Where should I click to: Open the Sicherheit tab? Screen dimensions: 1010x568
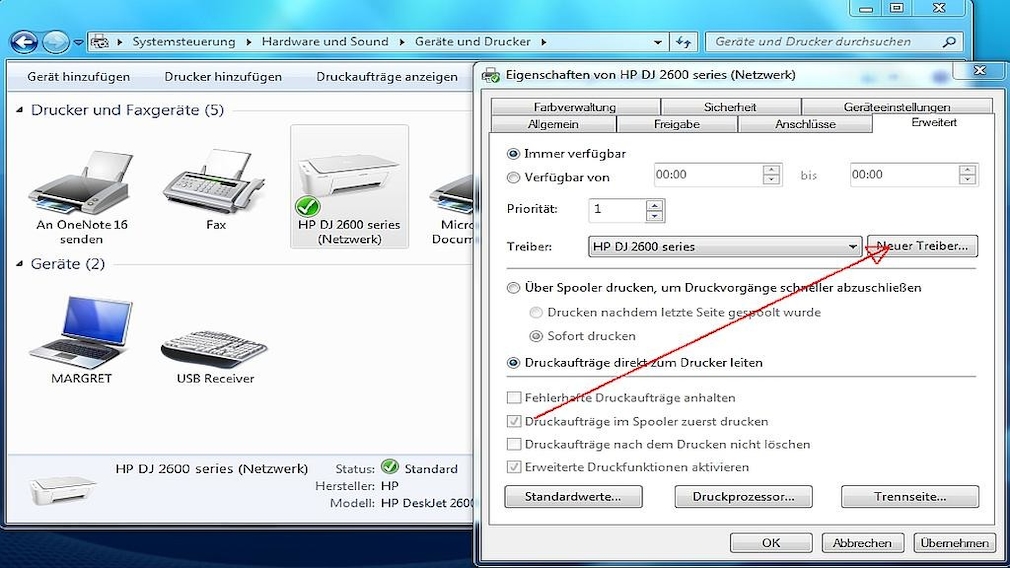(729, 107)
